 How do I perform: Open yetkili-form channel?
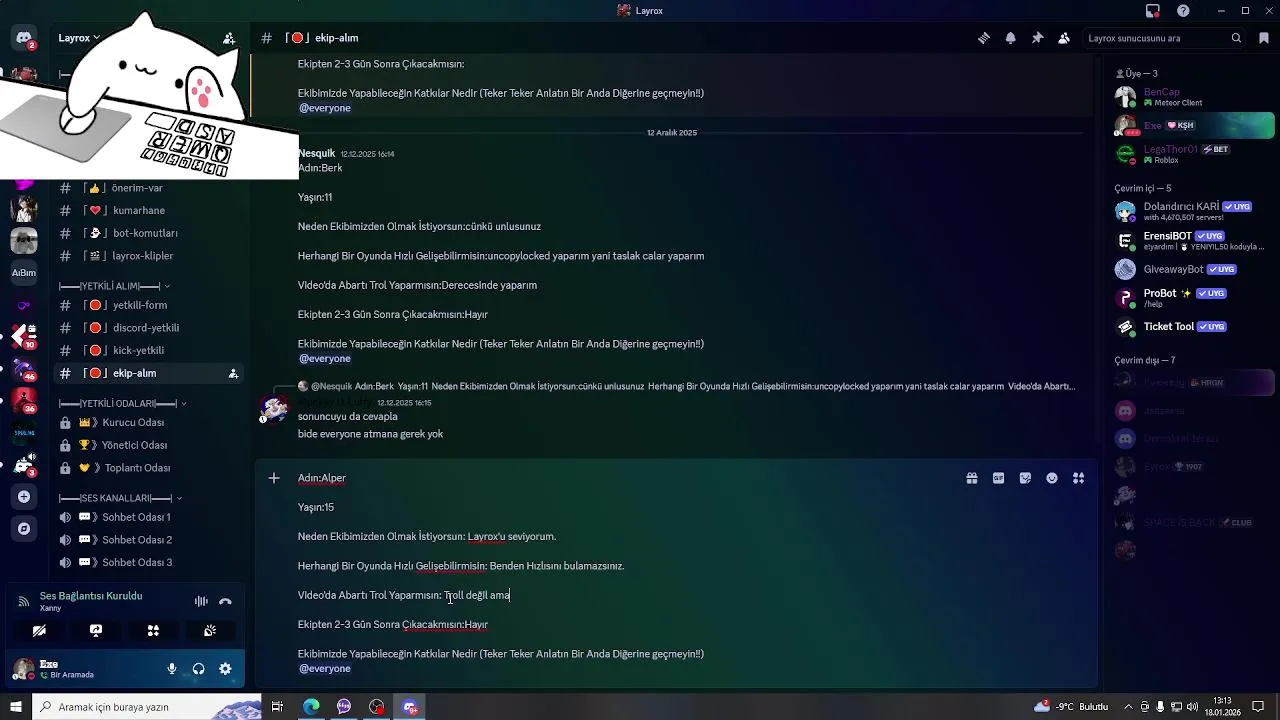(149, 305)
